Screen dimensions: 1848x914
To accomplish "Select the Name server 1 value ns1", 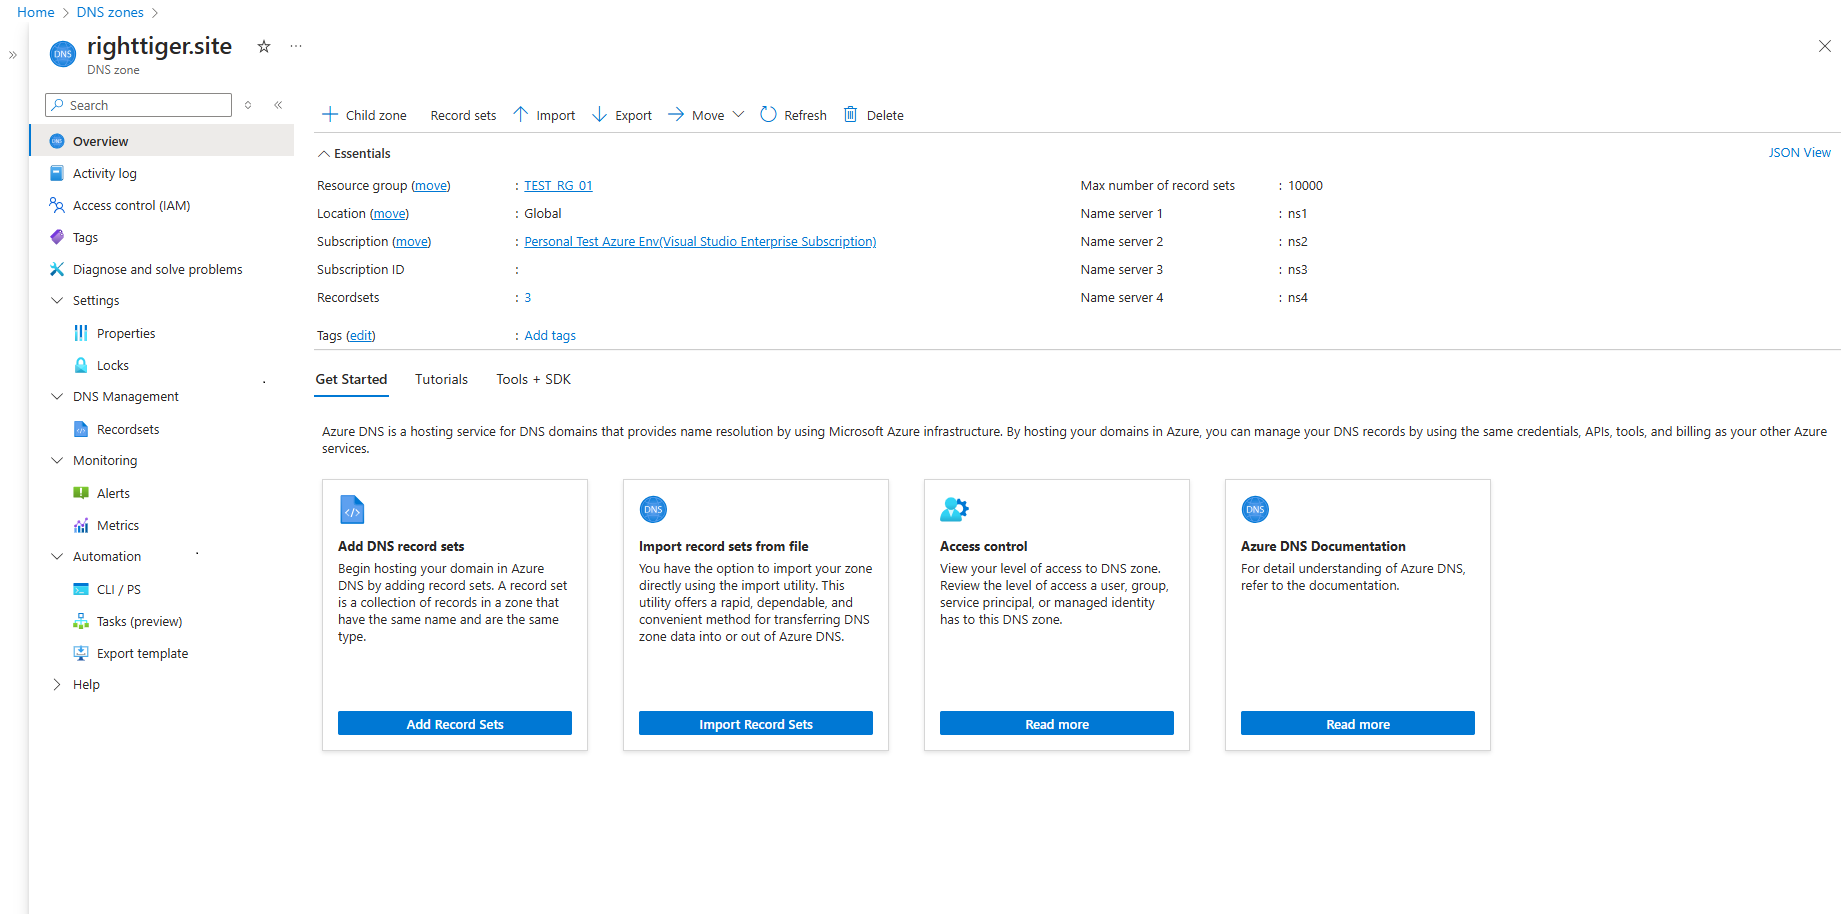I will coord(1297,213).
